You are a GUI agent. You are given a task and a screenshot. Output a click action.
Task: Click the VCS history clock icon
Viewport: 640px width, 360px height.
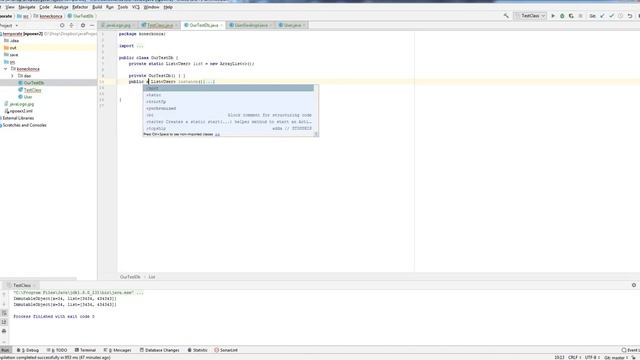pos(620,16)
